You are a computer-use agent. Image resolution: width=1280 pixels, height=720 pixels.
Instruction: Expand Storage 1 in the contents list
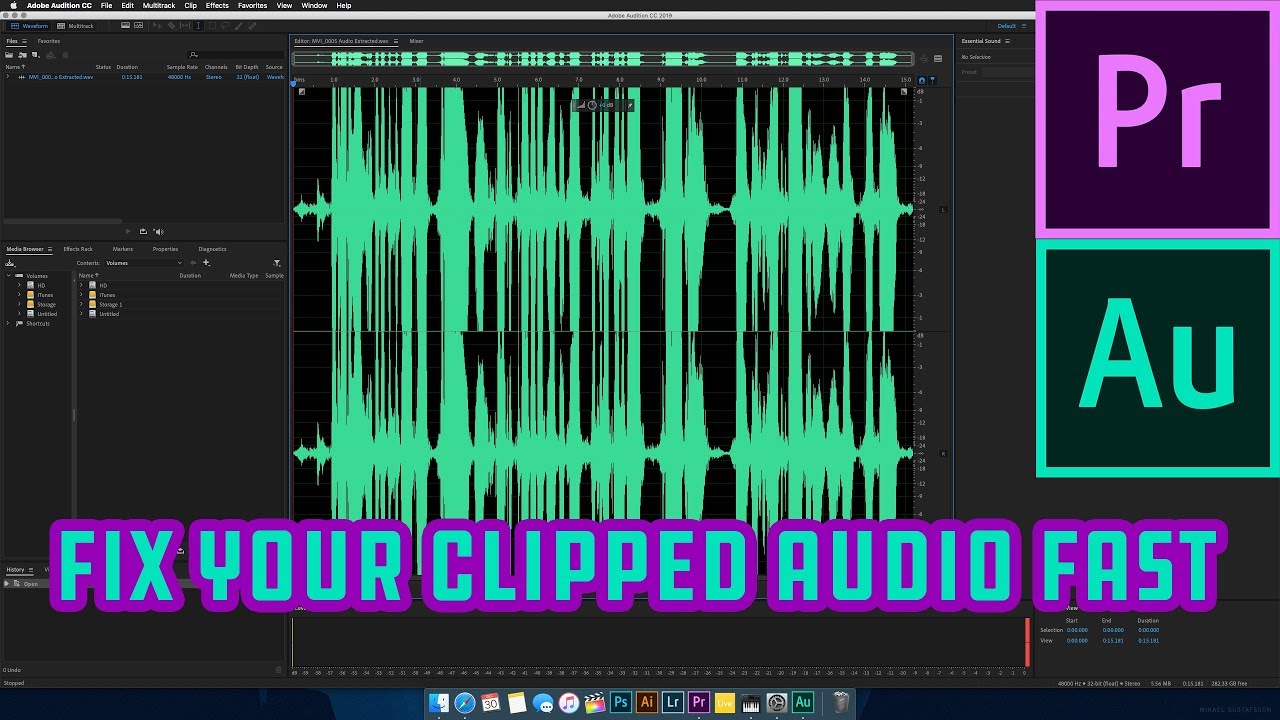click(x=81, y=304)
